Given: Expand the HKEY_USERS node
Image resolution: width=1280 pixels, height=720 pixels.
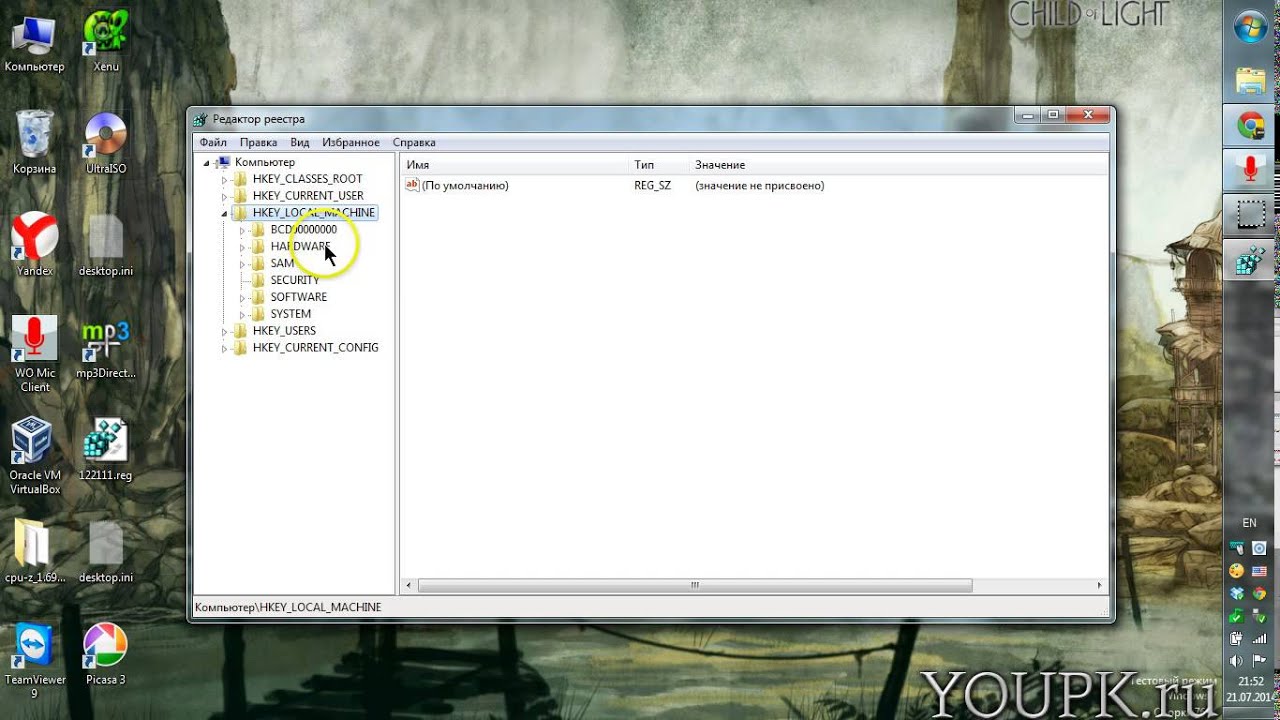Looking at the screenshot, I should (225, 331).
